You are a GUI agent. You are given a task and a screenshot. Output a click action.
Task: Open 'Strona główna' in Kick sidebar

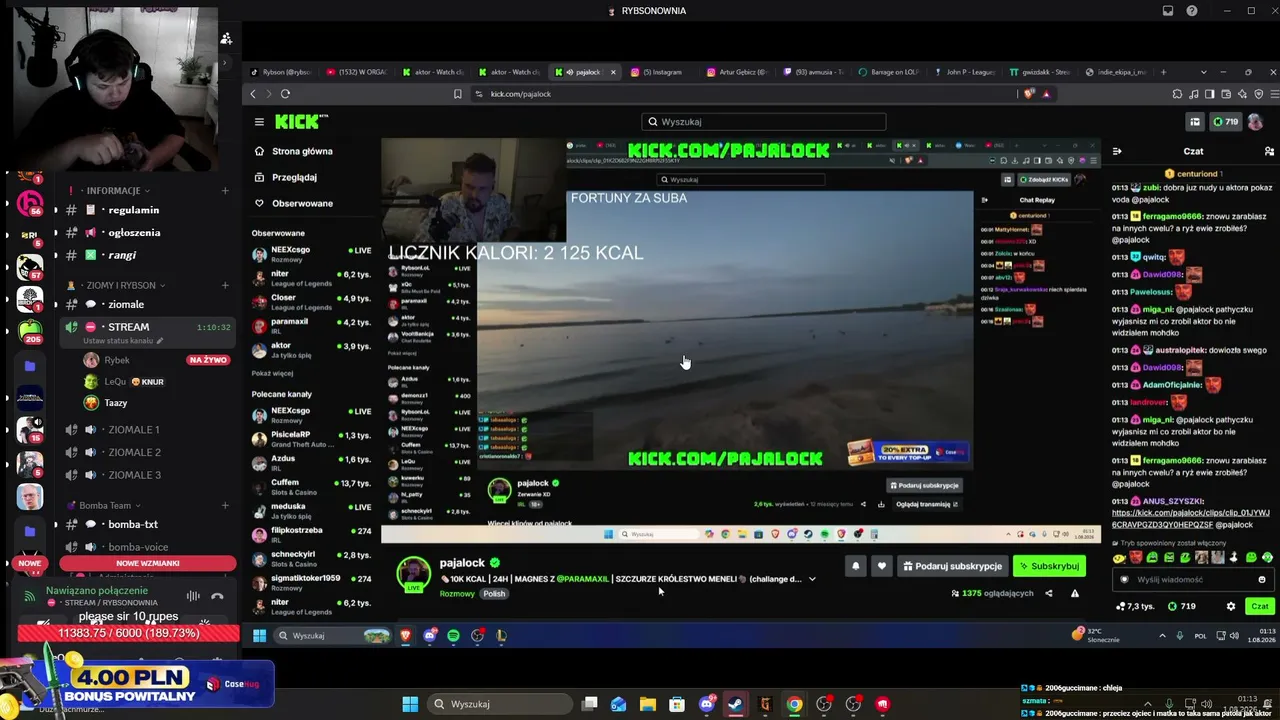(x=295, y=151)
